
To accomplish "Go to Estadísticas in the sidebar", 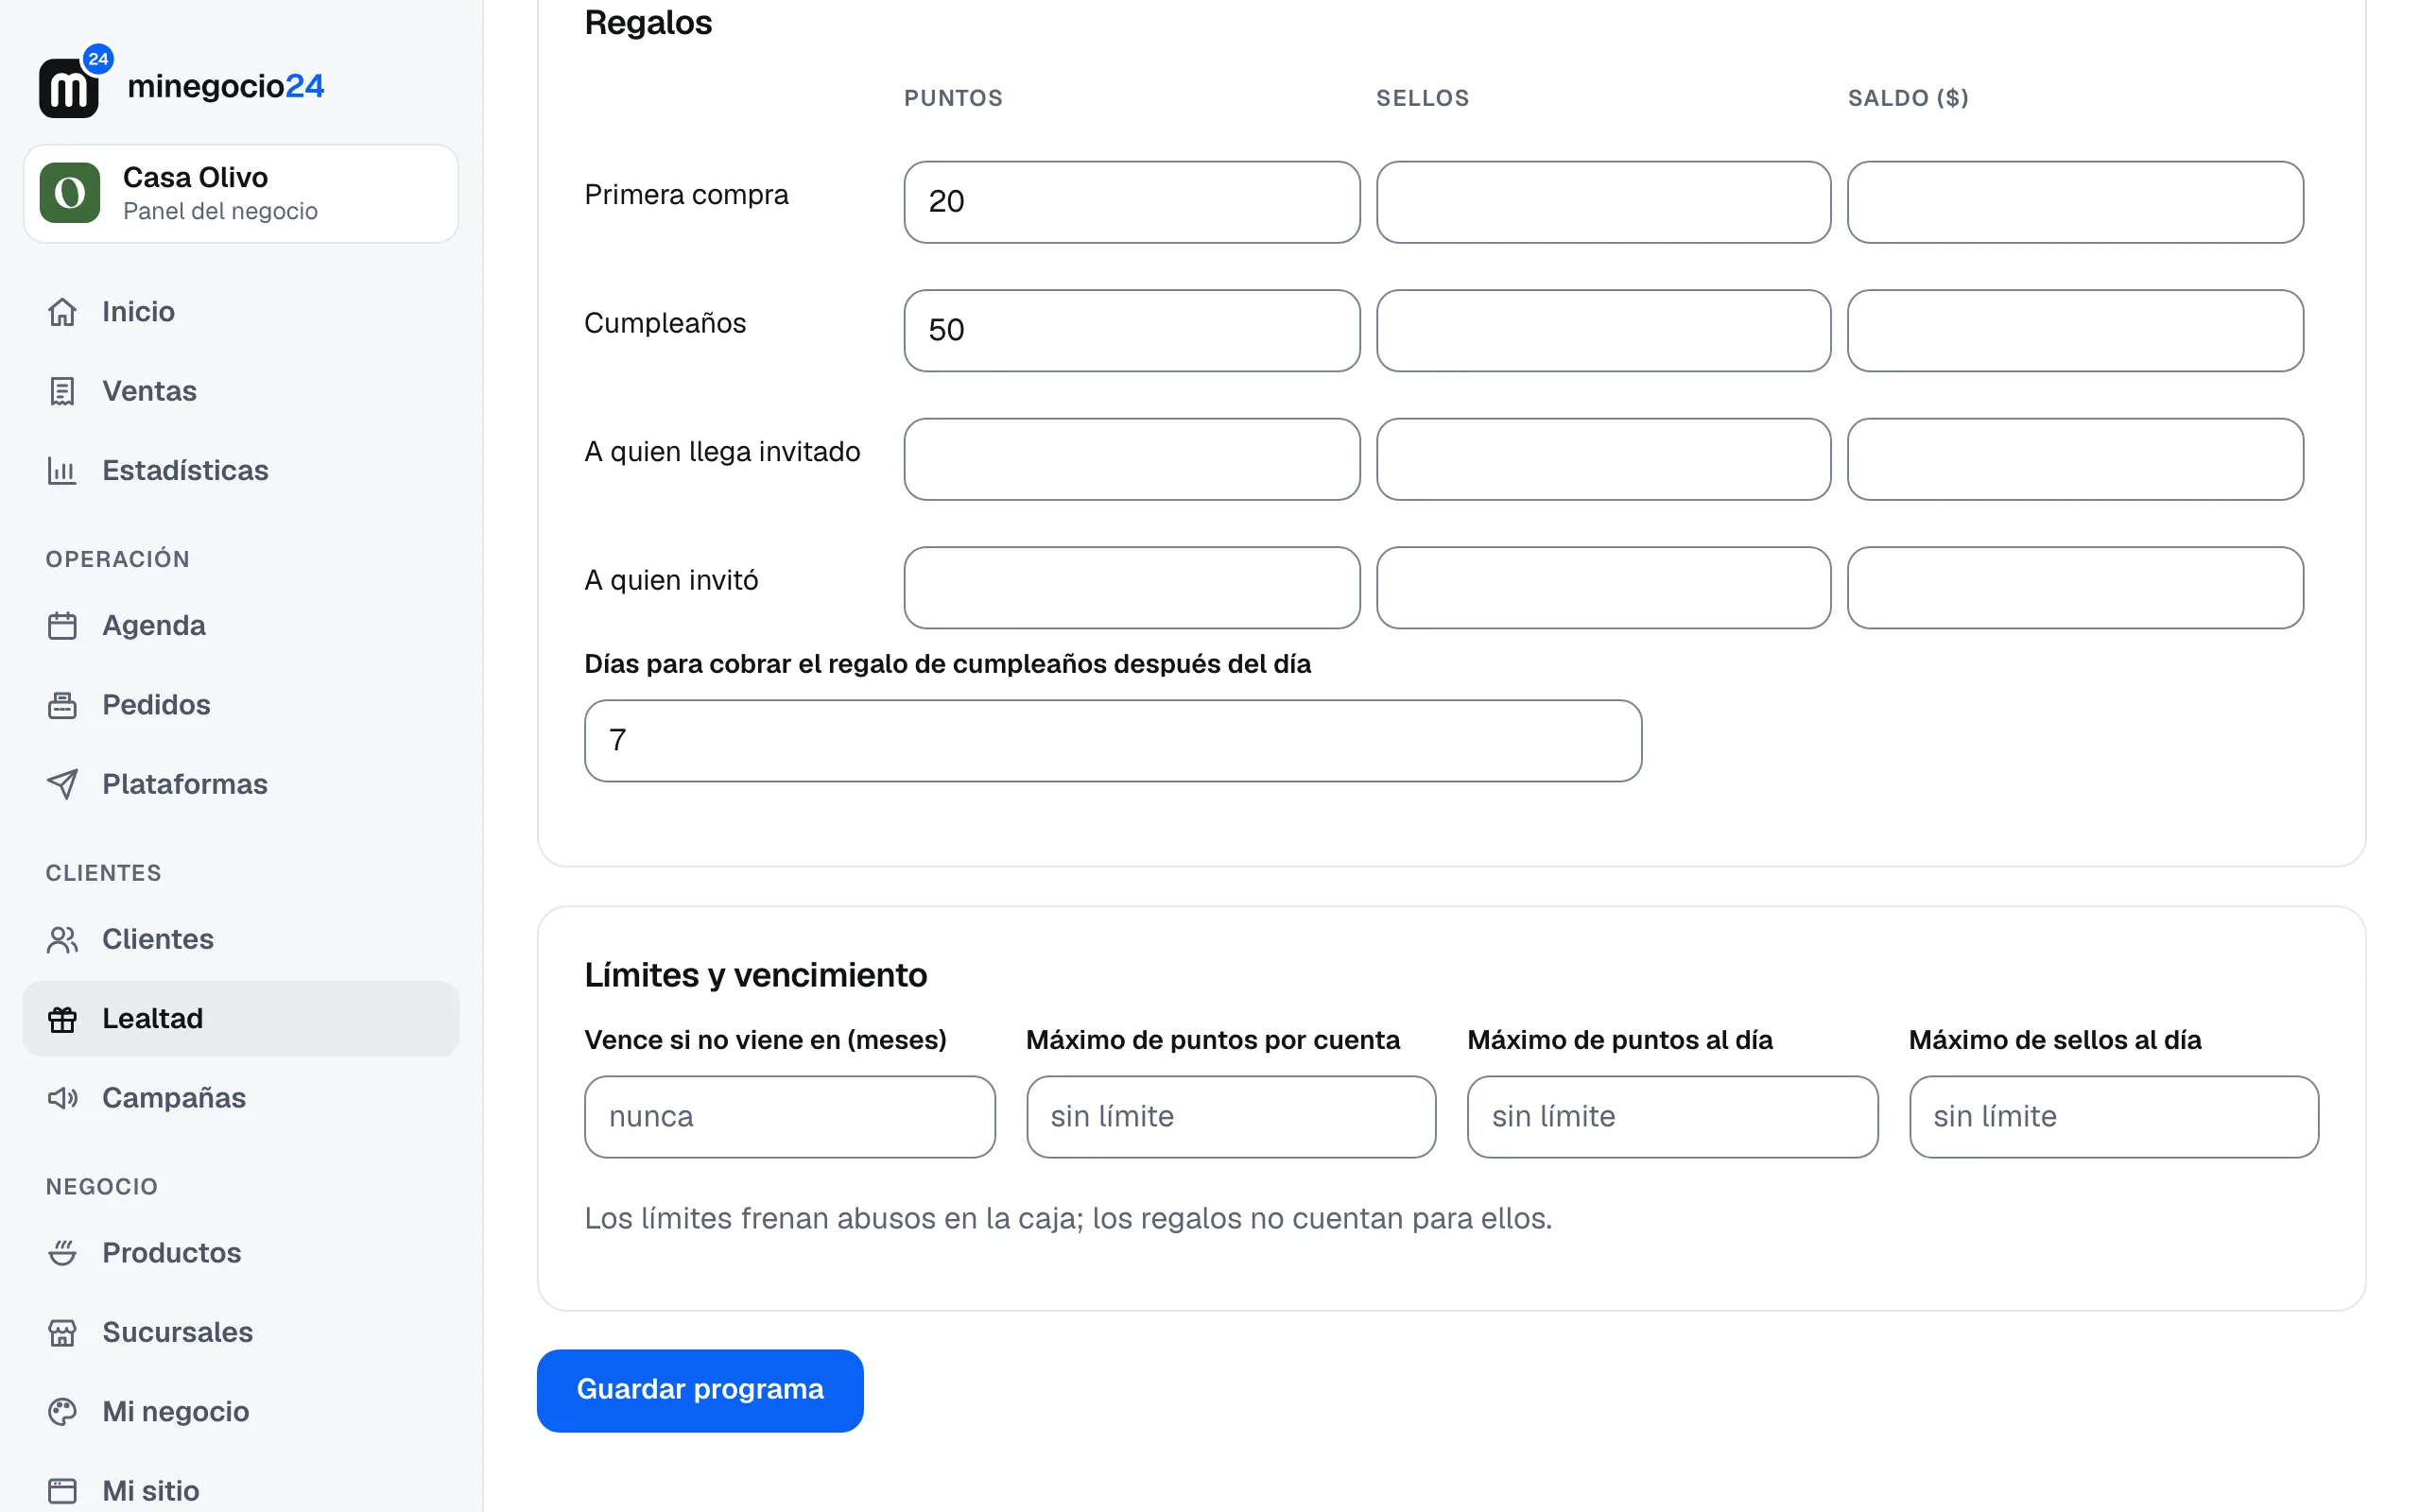I will tap(241, 470).
